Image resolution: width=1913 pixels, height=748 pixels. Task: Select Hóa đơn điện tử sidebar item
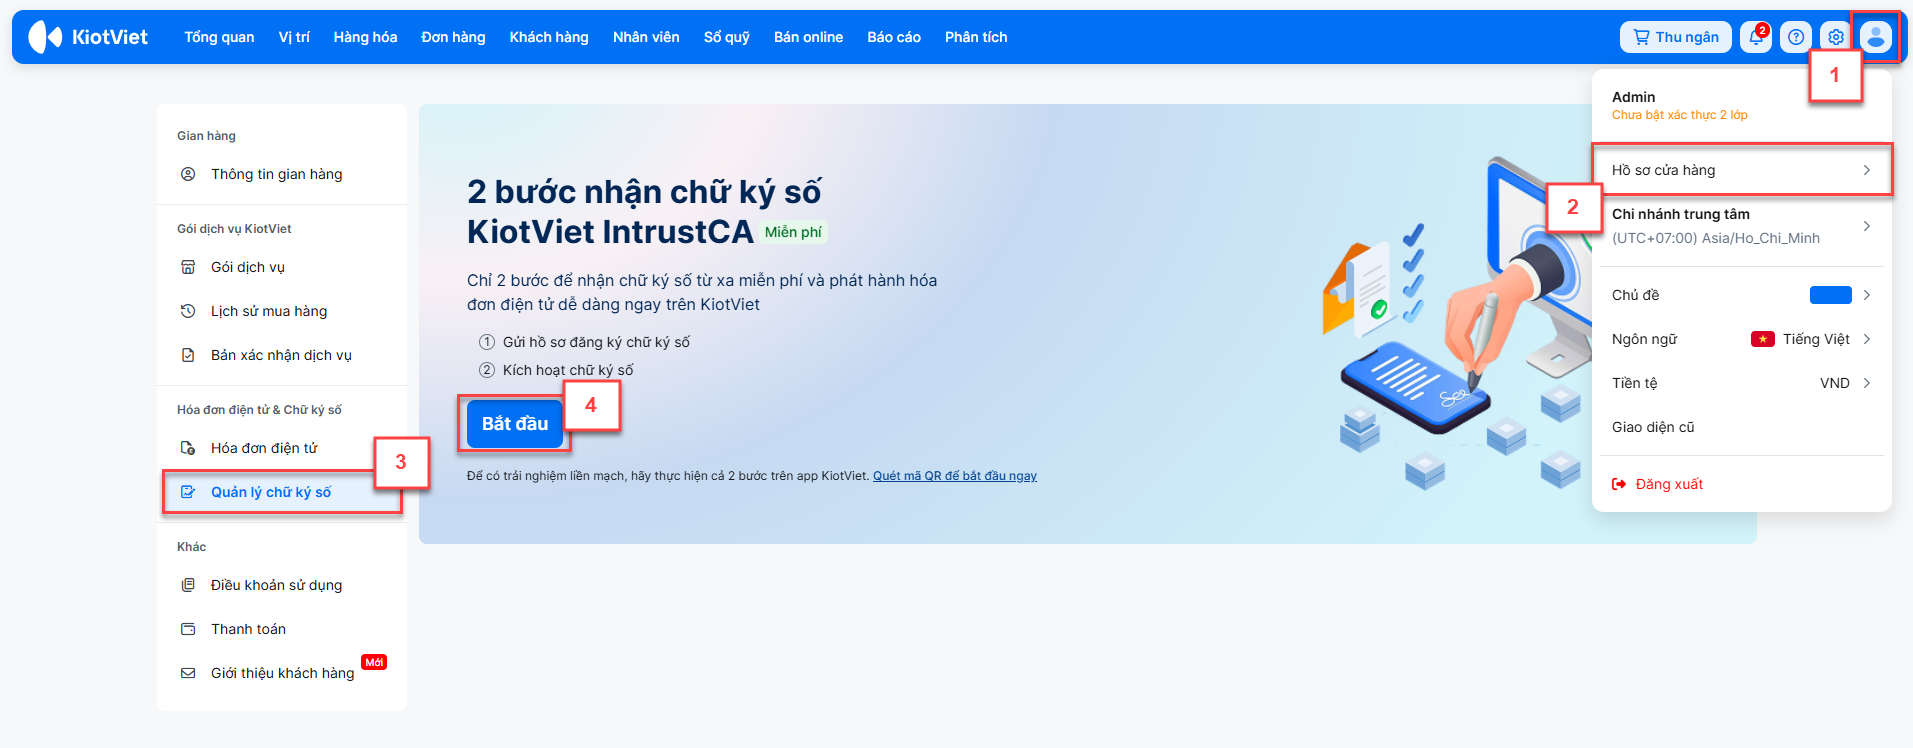282,448
